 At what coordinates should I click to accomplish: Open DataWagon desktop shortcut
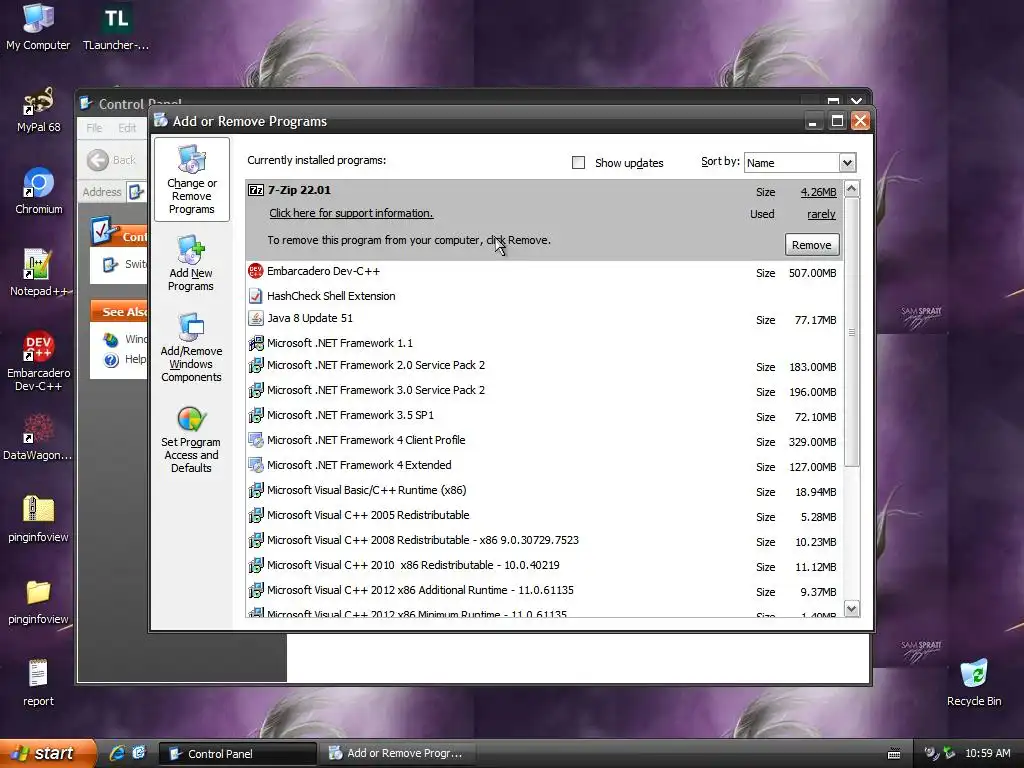coord(39,437)
